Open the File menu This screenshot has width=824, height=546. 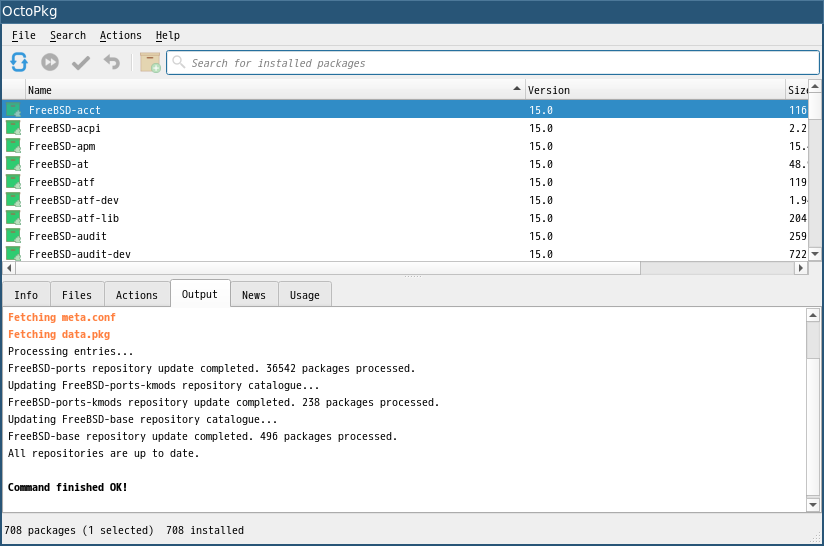coord(24,35)
